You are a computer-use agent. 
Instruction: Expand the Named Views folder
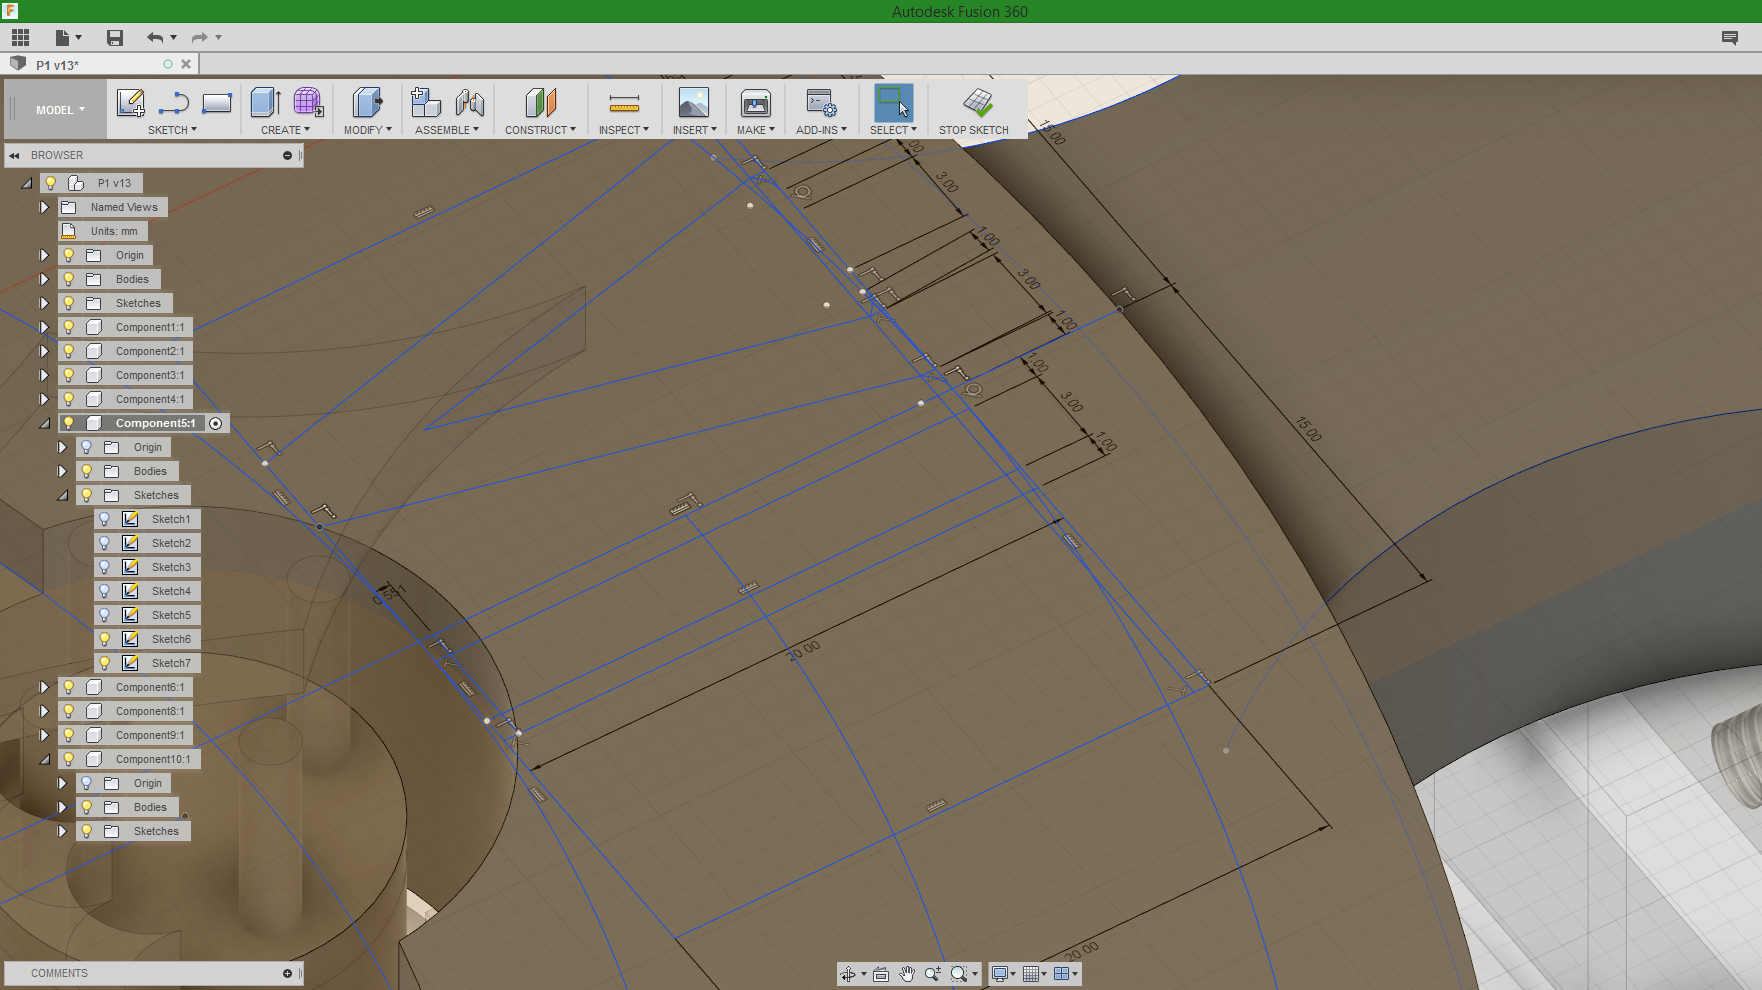point(44,207)
